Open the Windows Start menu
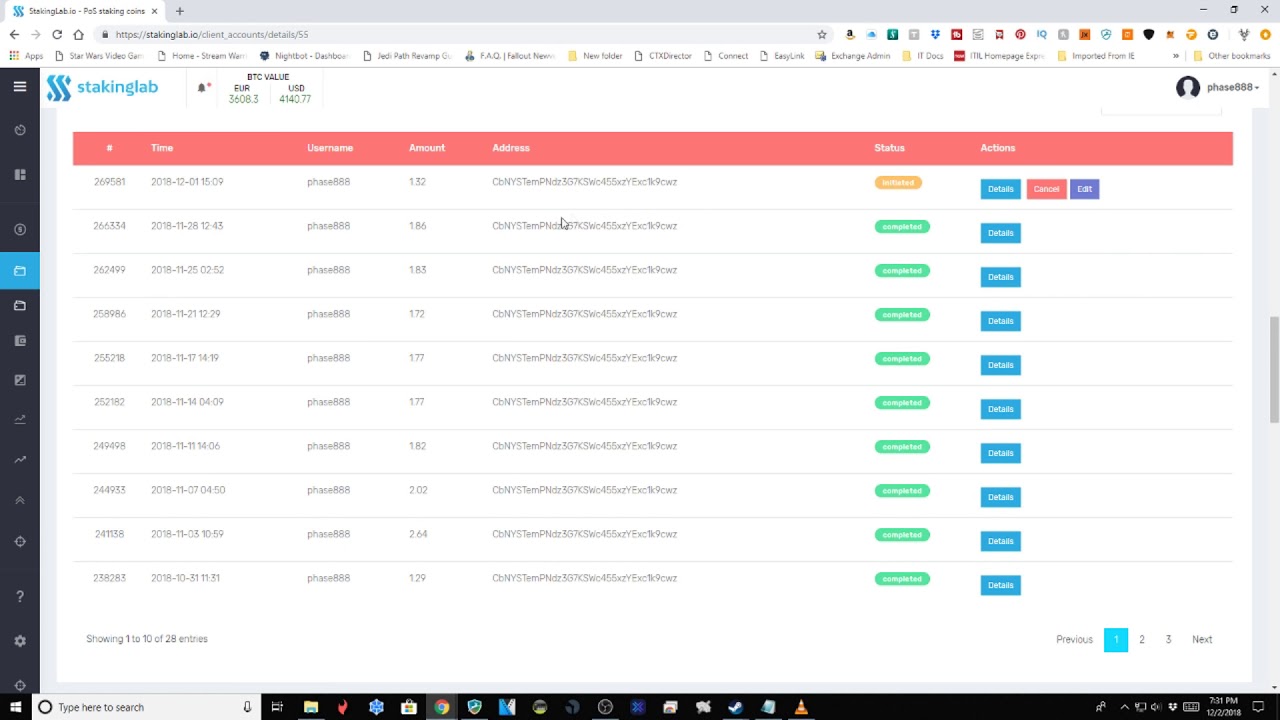 coord(15,707)
